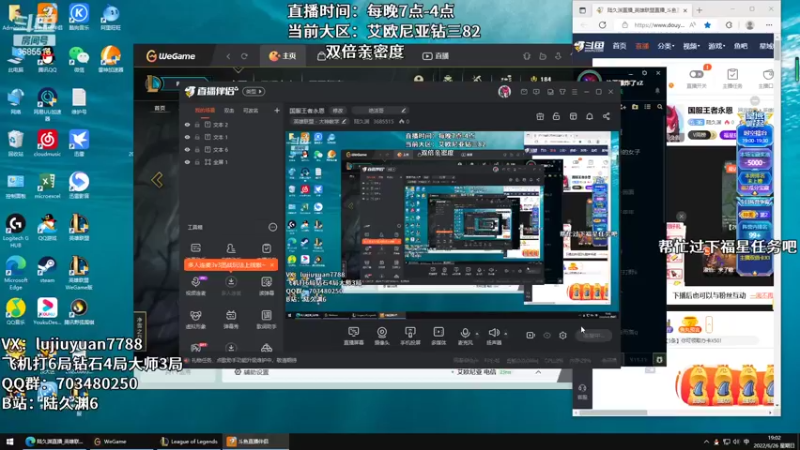This screenshot has width=800, height=450.
Task: Click the recording camera icon beside preview eye
Action: click(x=530, y=335)
